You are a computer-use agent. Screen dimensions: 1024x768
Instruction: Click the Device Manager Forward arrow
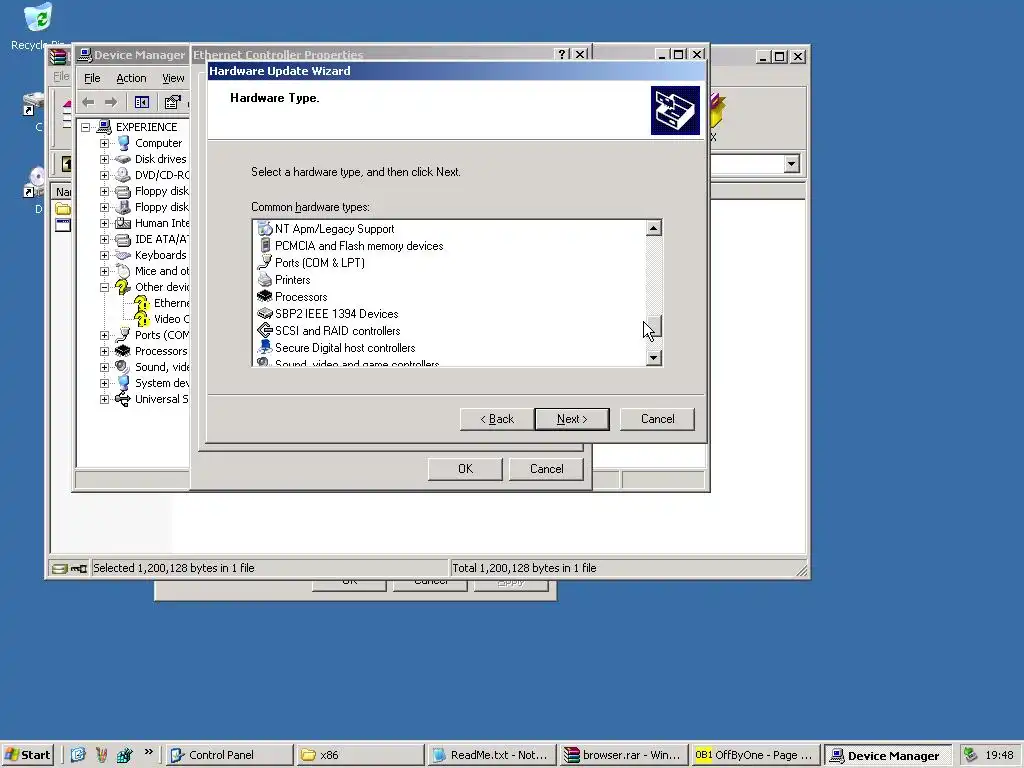coord(111,102)
